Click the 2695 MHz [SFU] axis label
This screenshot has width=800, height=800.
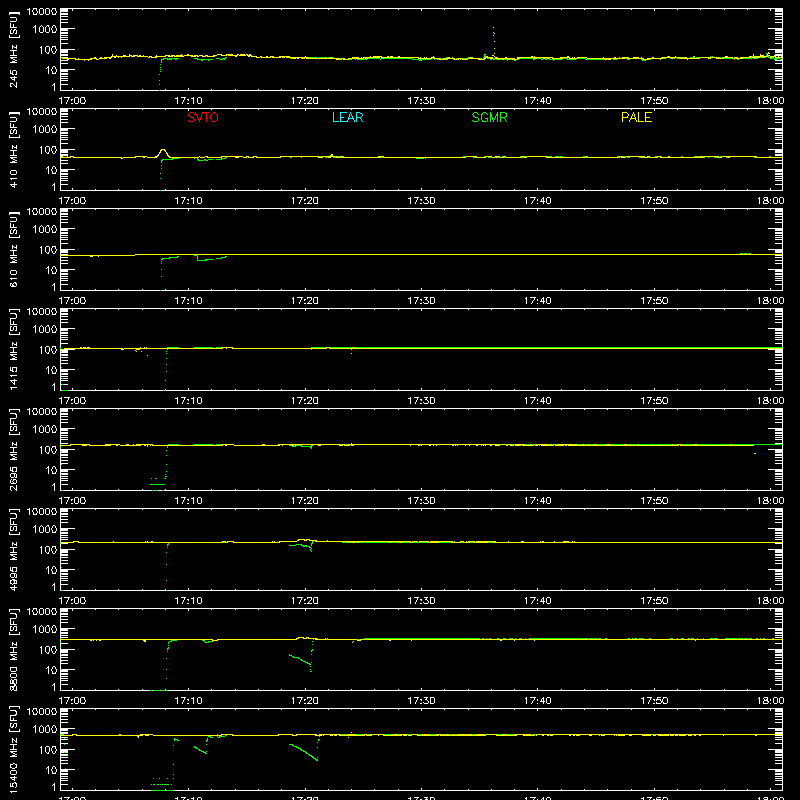(14, 449)
